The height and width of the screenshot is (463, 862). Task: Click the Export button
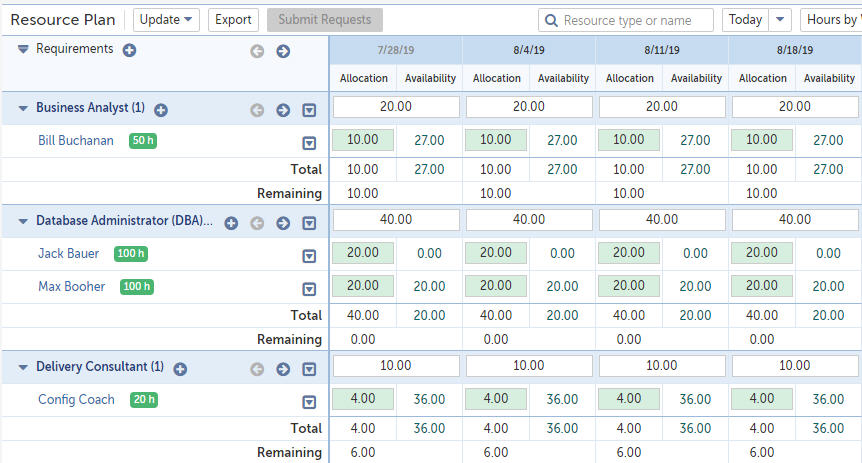tap(234, 20)
